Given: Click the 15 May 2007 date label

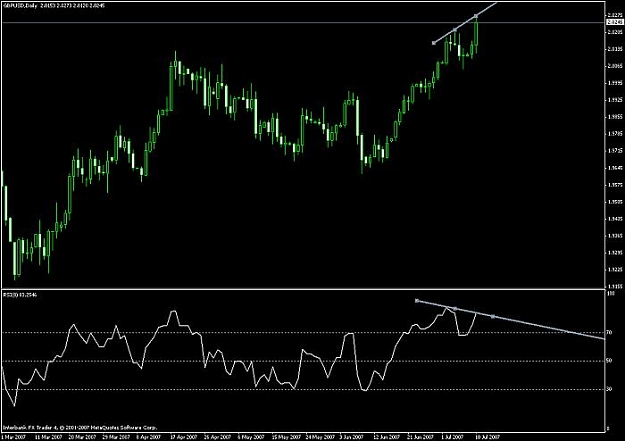Looking at the screenshot, I should point(286,437).
